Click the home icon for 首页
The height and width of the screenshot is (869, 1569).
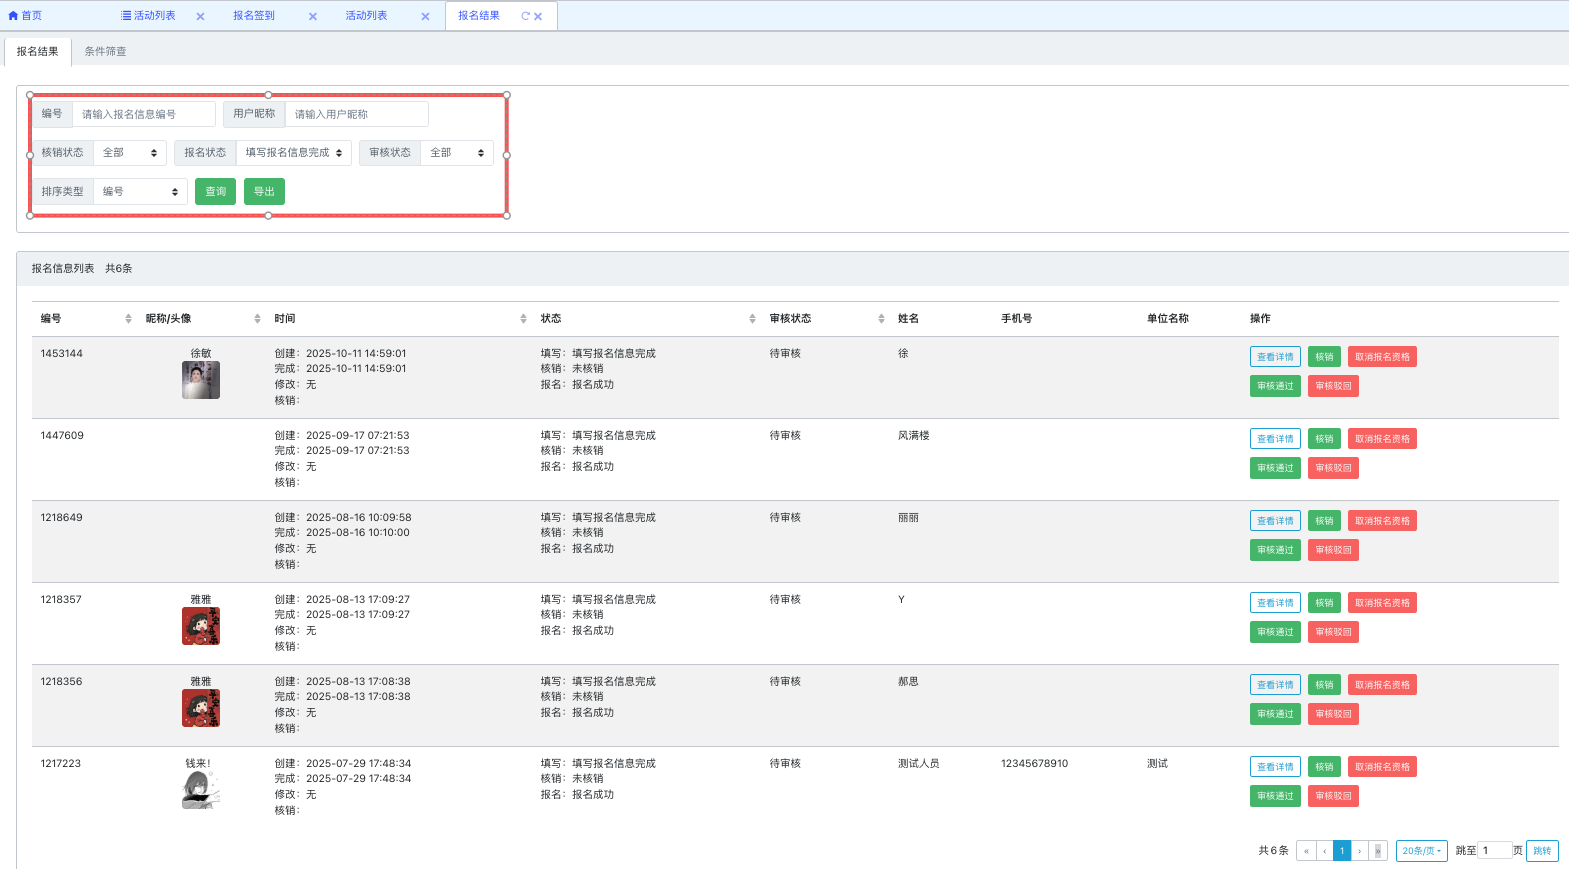tap(13, 16)
